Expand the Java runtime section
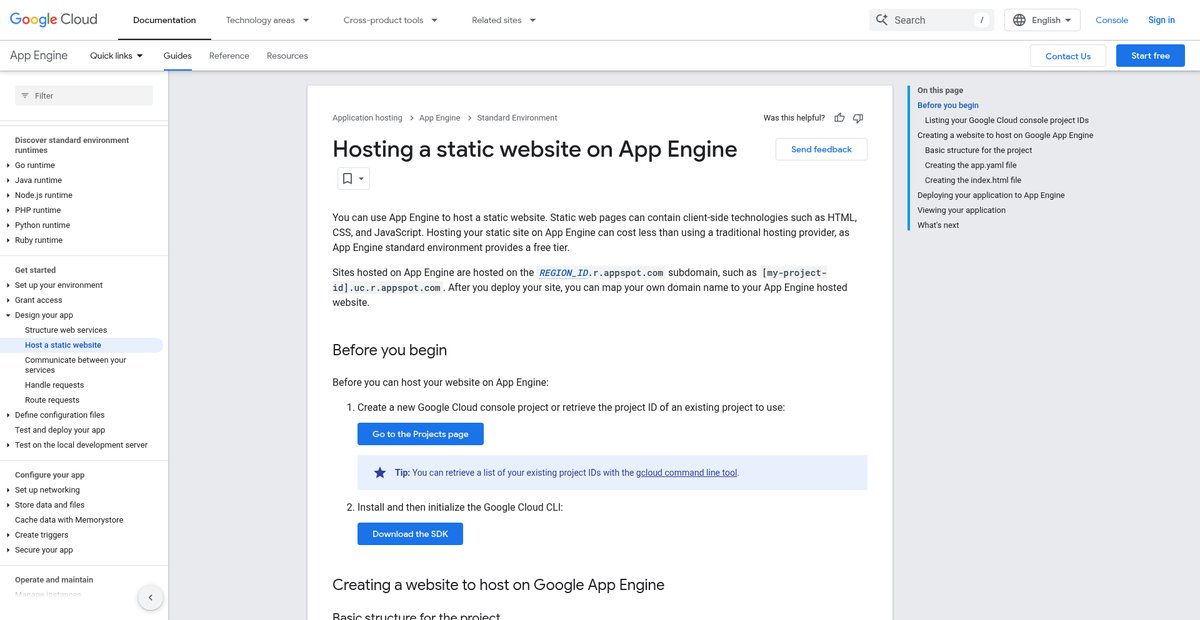Viewport: 1200px width, 620px height. tap(9, 180)
